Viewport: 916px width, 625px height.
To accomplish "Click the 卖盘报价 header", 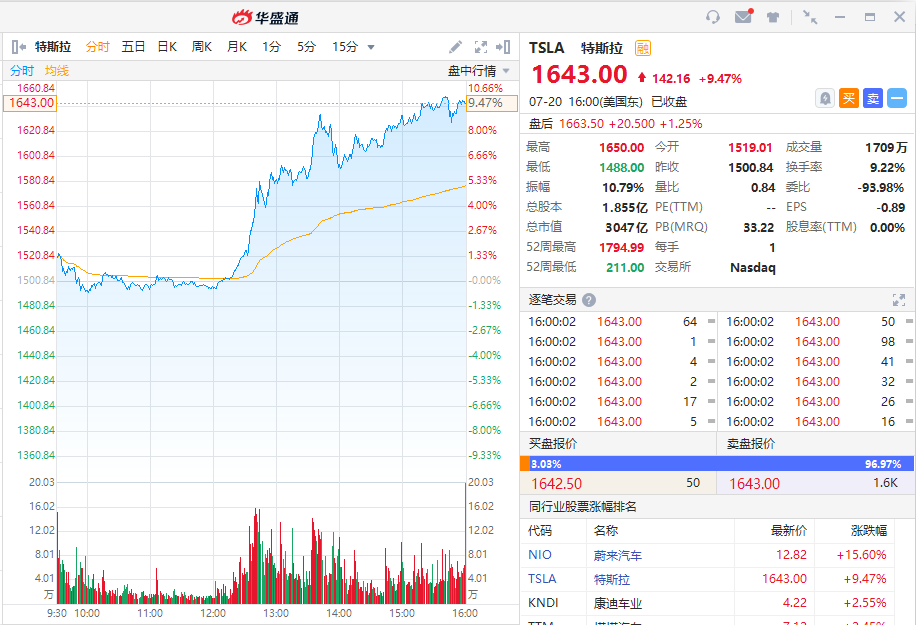I will (x=751, y=444).
